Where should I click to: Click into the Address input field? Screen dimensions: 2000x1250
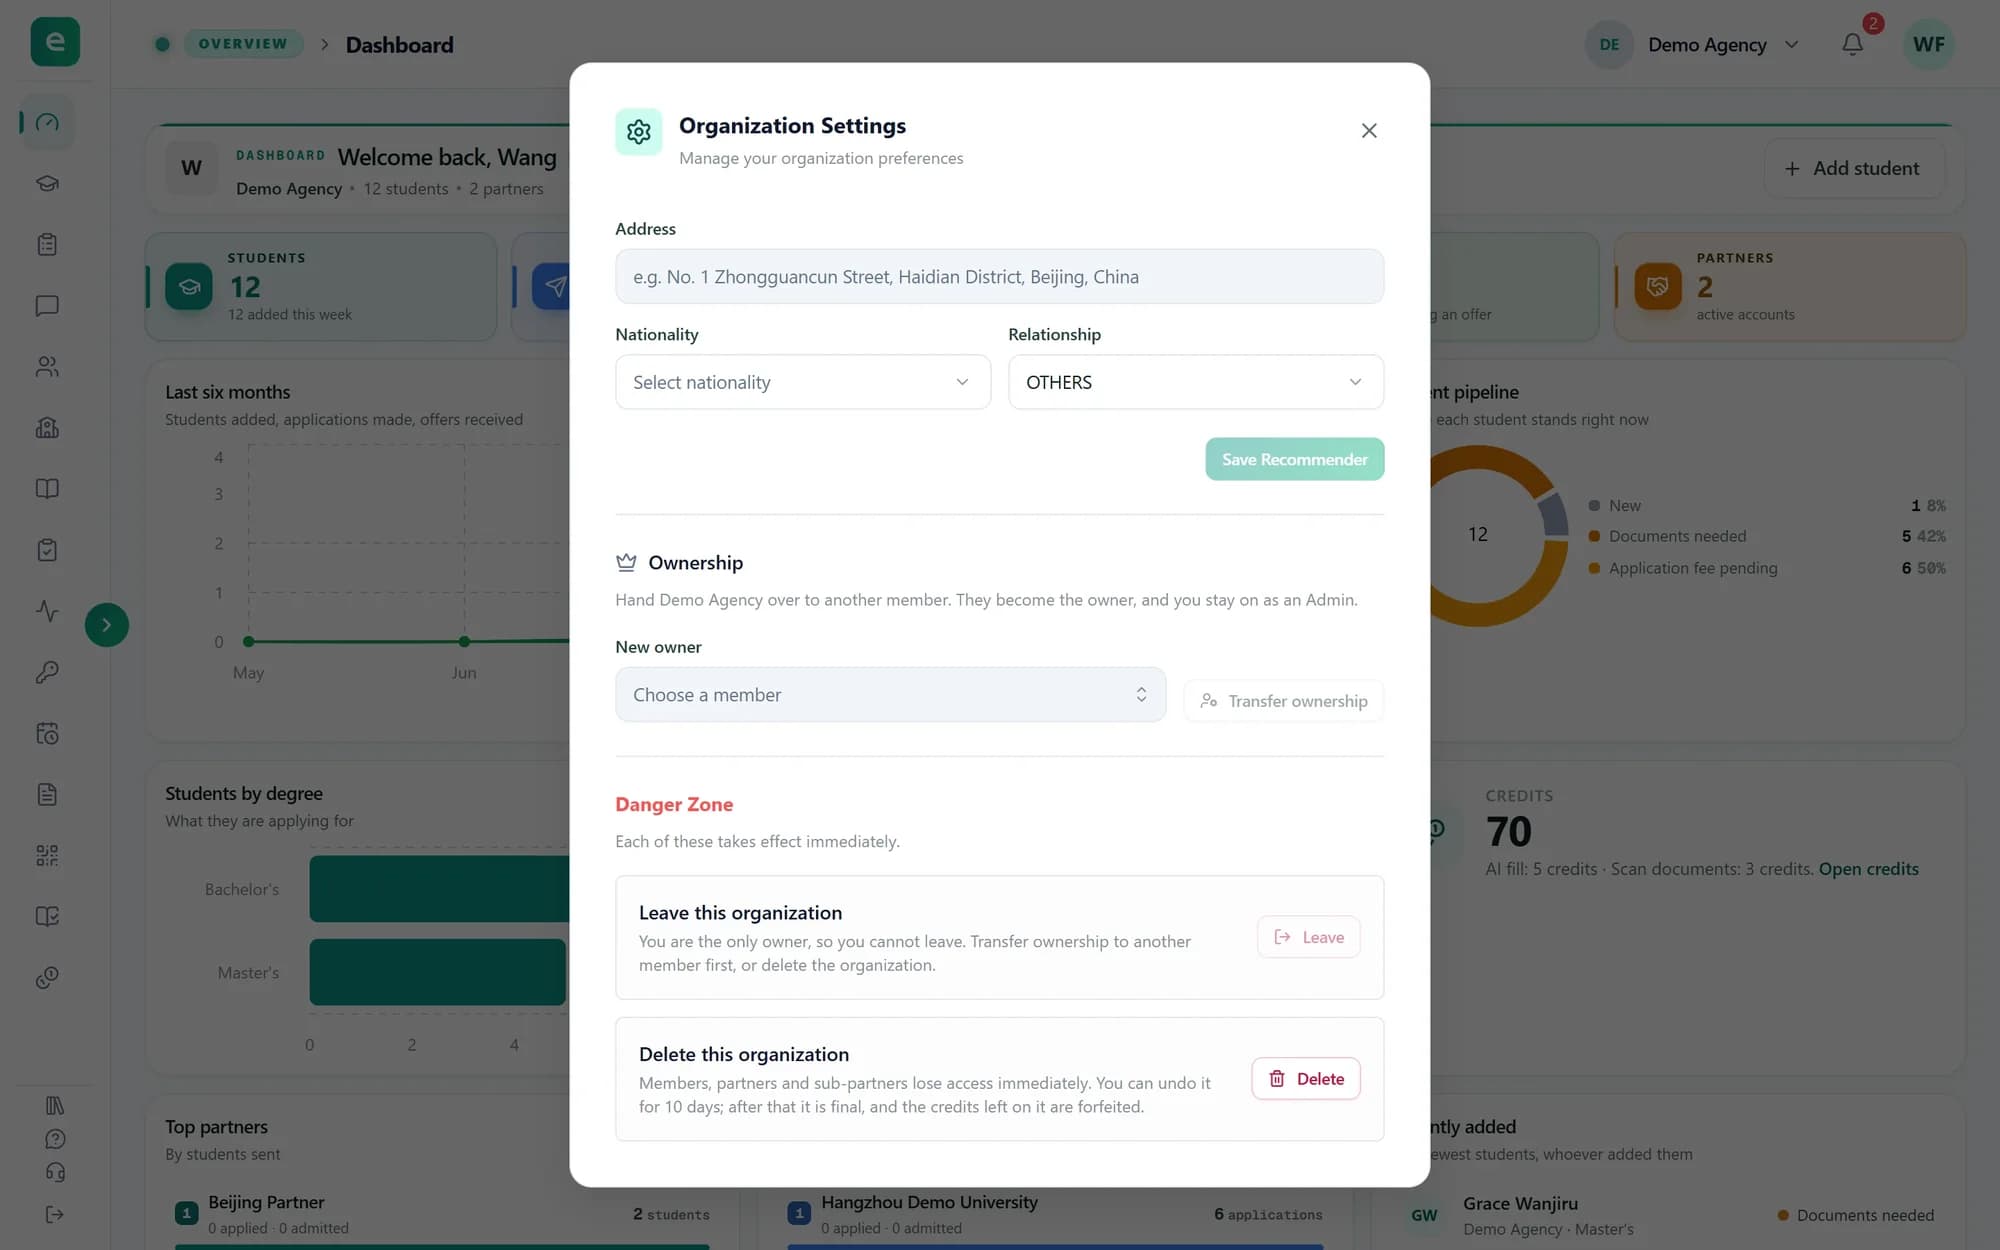[999, 277]
